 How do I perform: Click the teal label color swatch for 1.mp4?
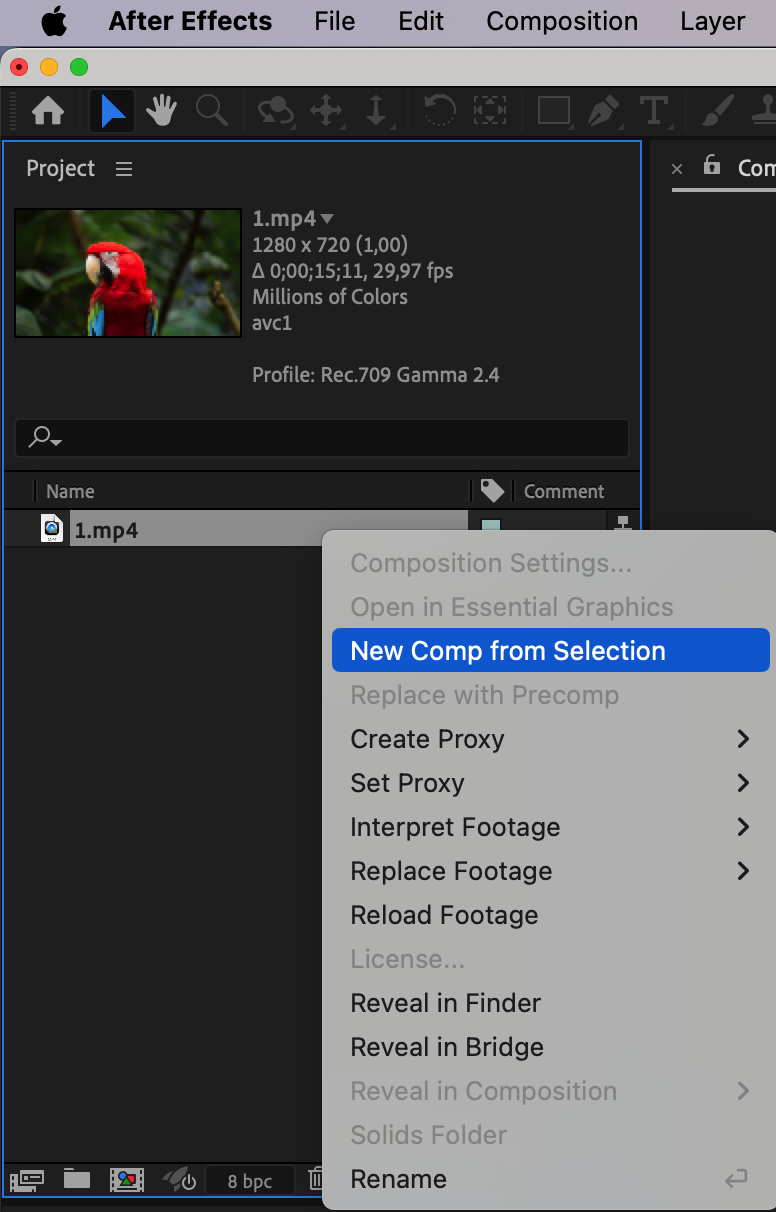tap(491, 524)
